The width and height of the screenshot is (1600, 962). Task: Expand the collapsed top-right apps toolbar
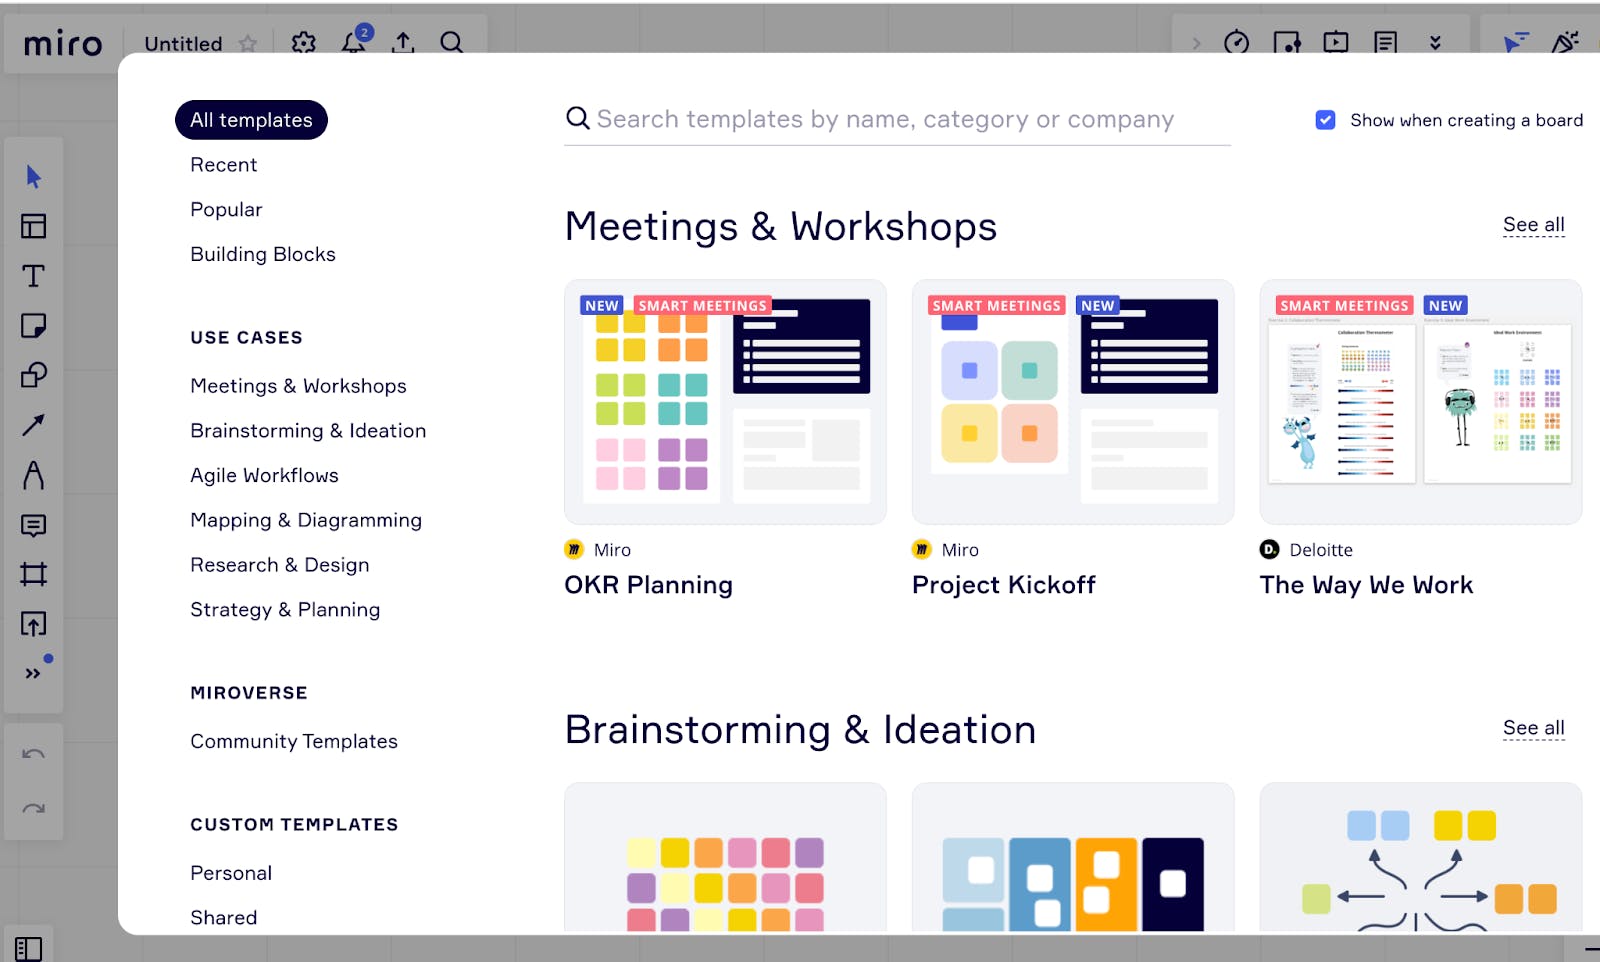click(1196, 43)
